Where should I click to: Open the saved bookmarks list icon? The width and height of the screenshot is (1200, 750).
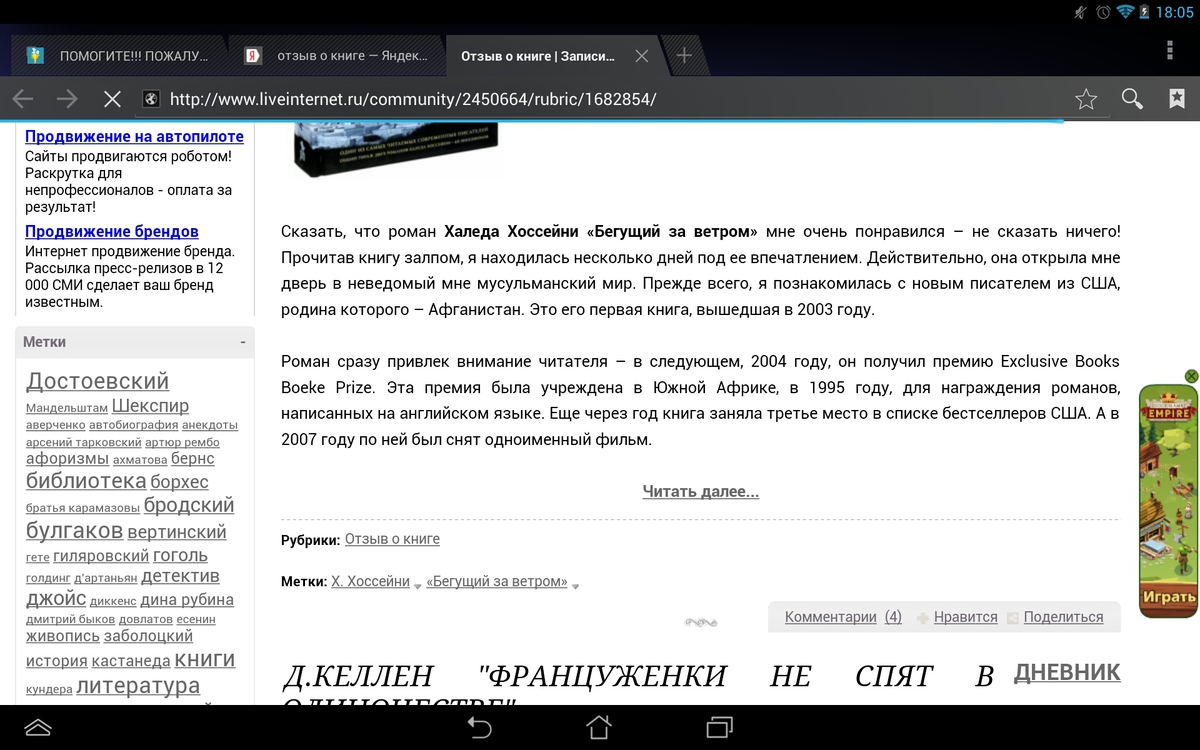tap(1177, 98)
